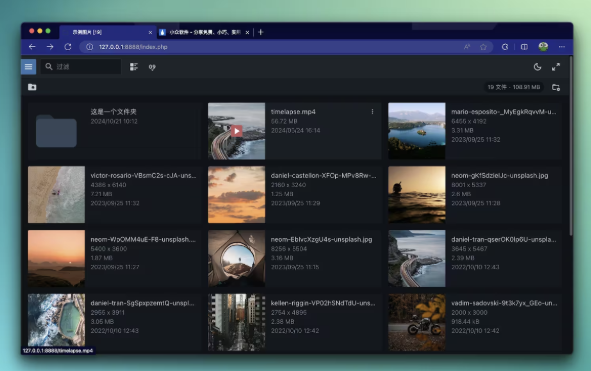The width and height of the screenshot is (591, 371).
Task: Enter fullscreen with expand arrows icon
Action: [x=556, y=67]
